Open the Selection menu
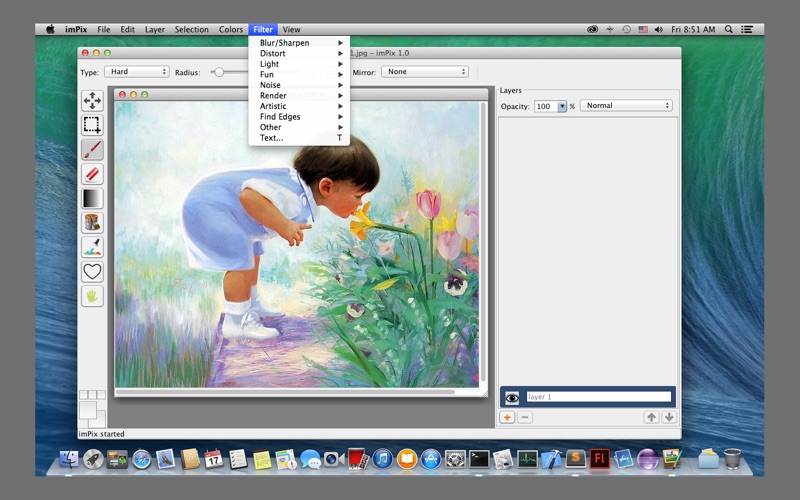Screen dimensions: 800x500 click(191, 30)
